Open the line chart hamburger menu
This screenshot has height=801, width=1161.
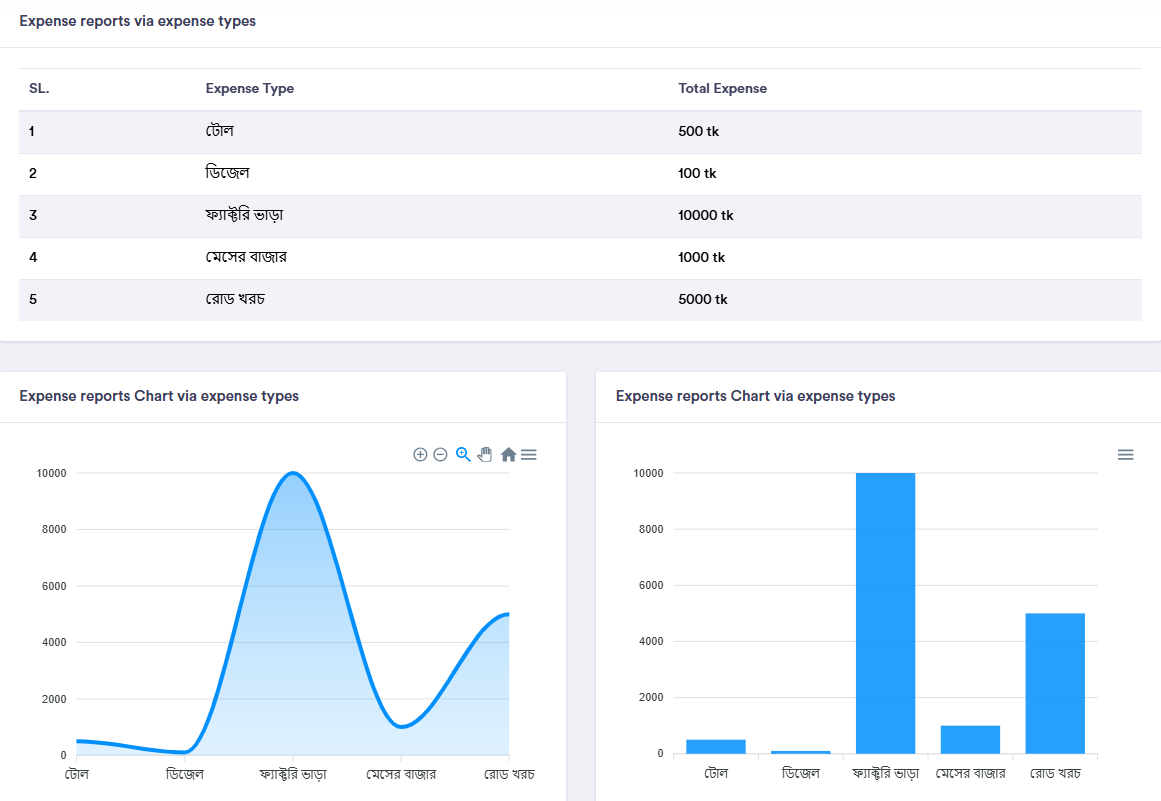529,455
